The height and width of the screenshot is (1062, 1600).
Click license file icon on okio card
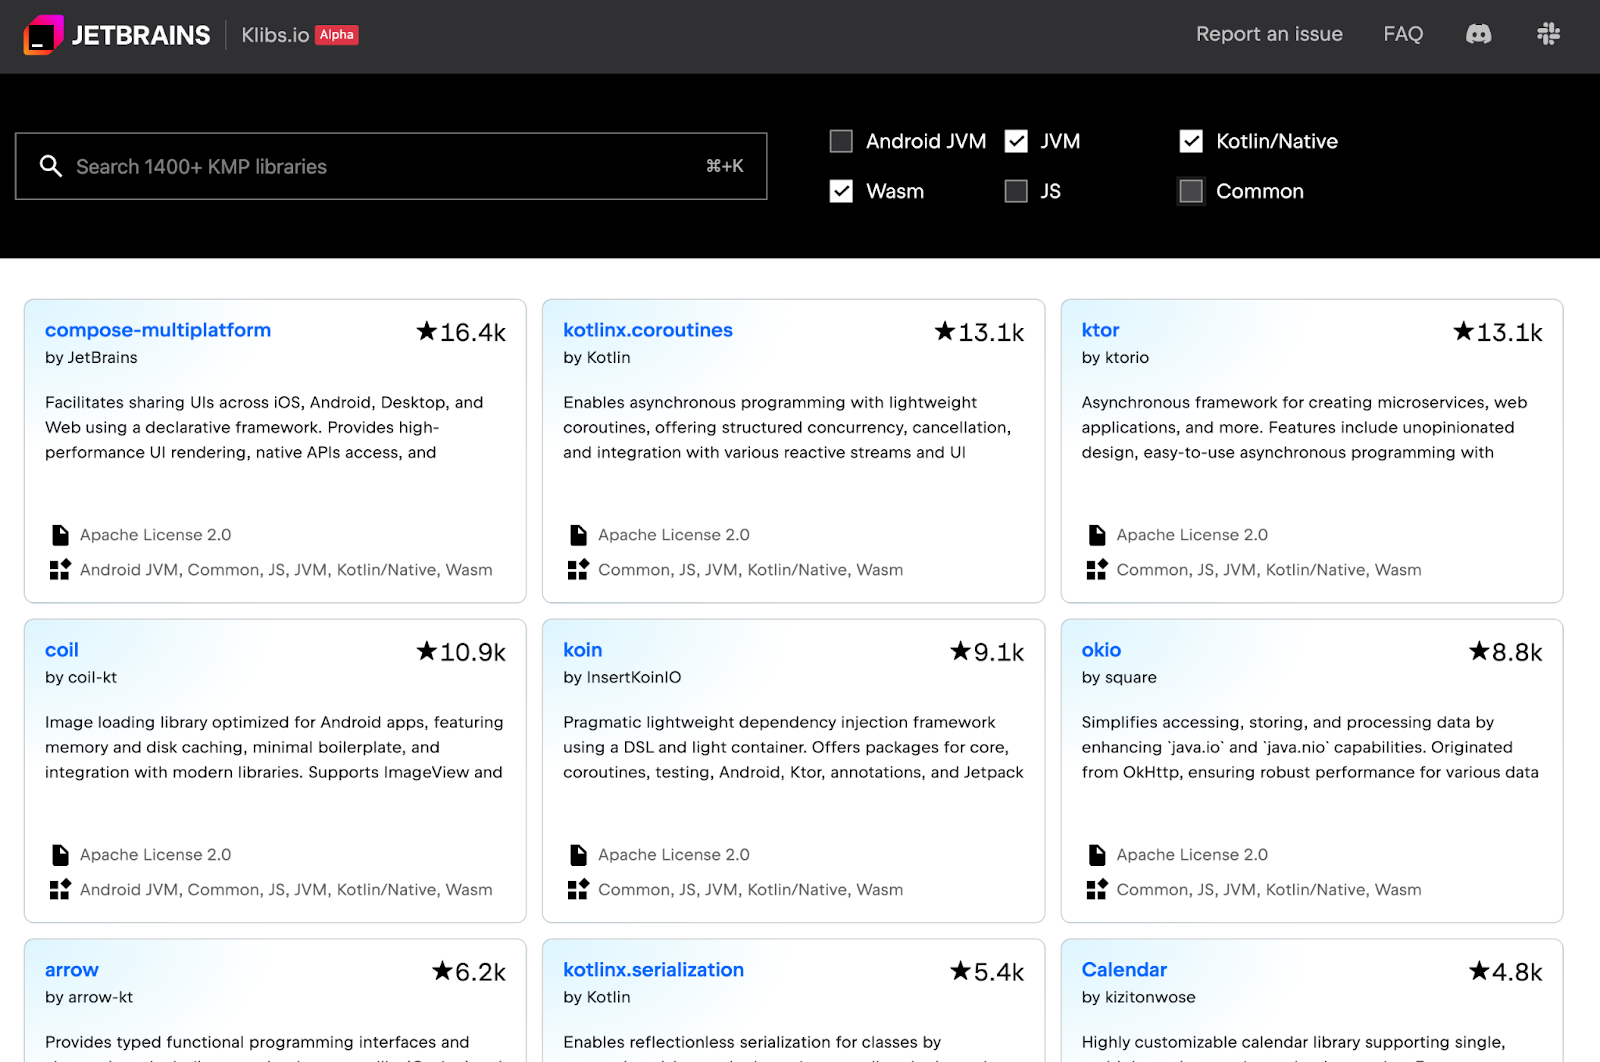point(1097,855)
